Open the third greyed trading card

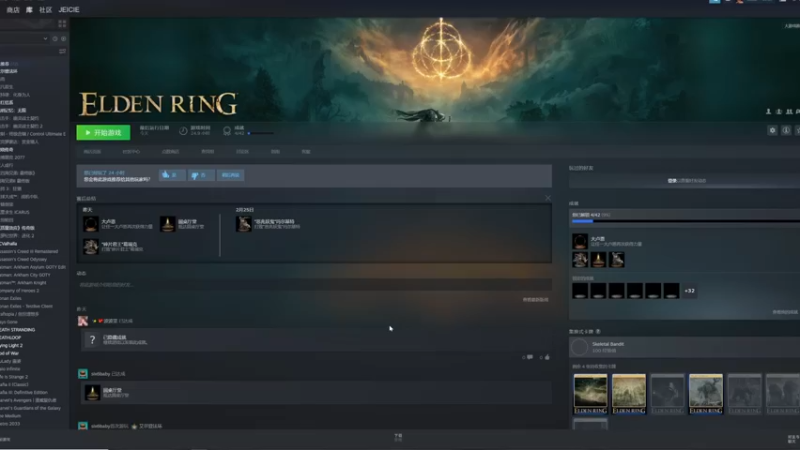tap(667, 394)
